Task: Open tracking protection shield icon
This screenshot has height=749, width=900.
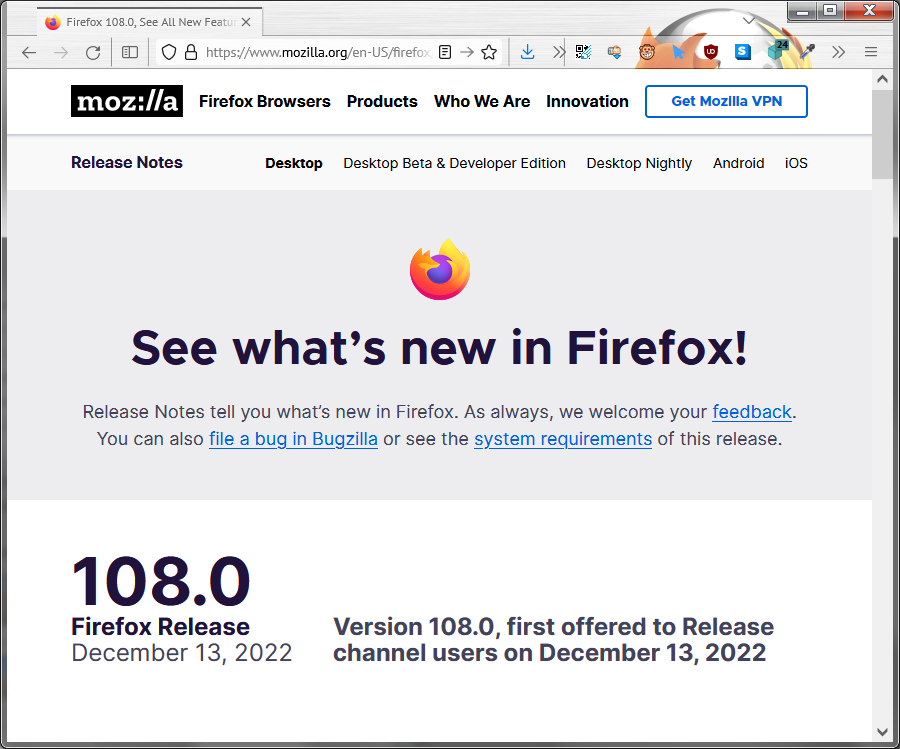Action: 169,52
